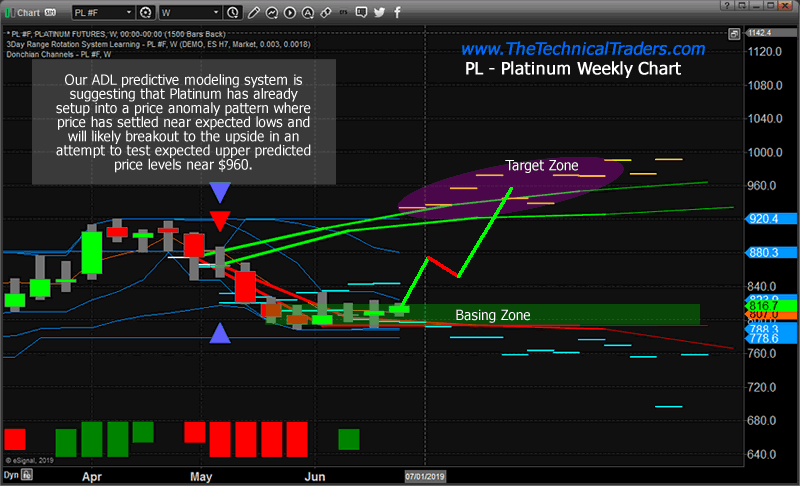800x486 pixels.
Task: Click the 760.0 price axis label
Action: pos(762,353)
